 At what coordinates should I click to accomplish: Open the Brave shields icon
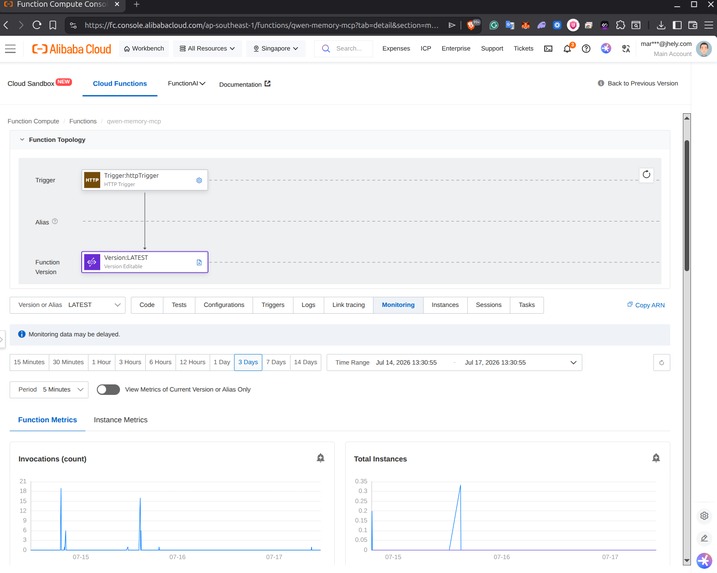[472, 25]
